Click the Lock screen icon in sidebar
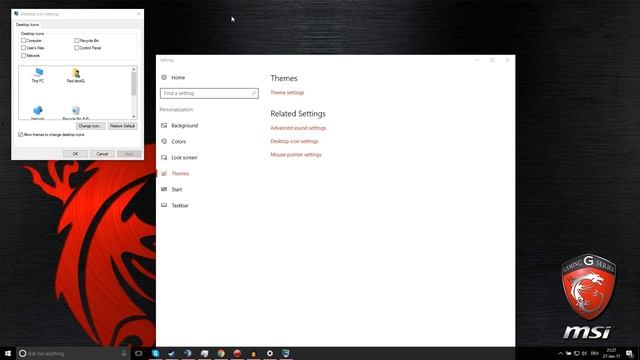640x360 pixels. click(x=164, y=157)
